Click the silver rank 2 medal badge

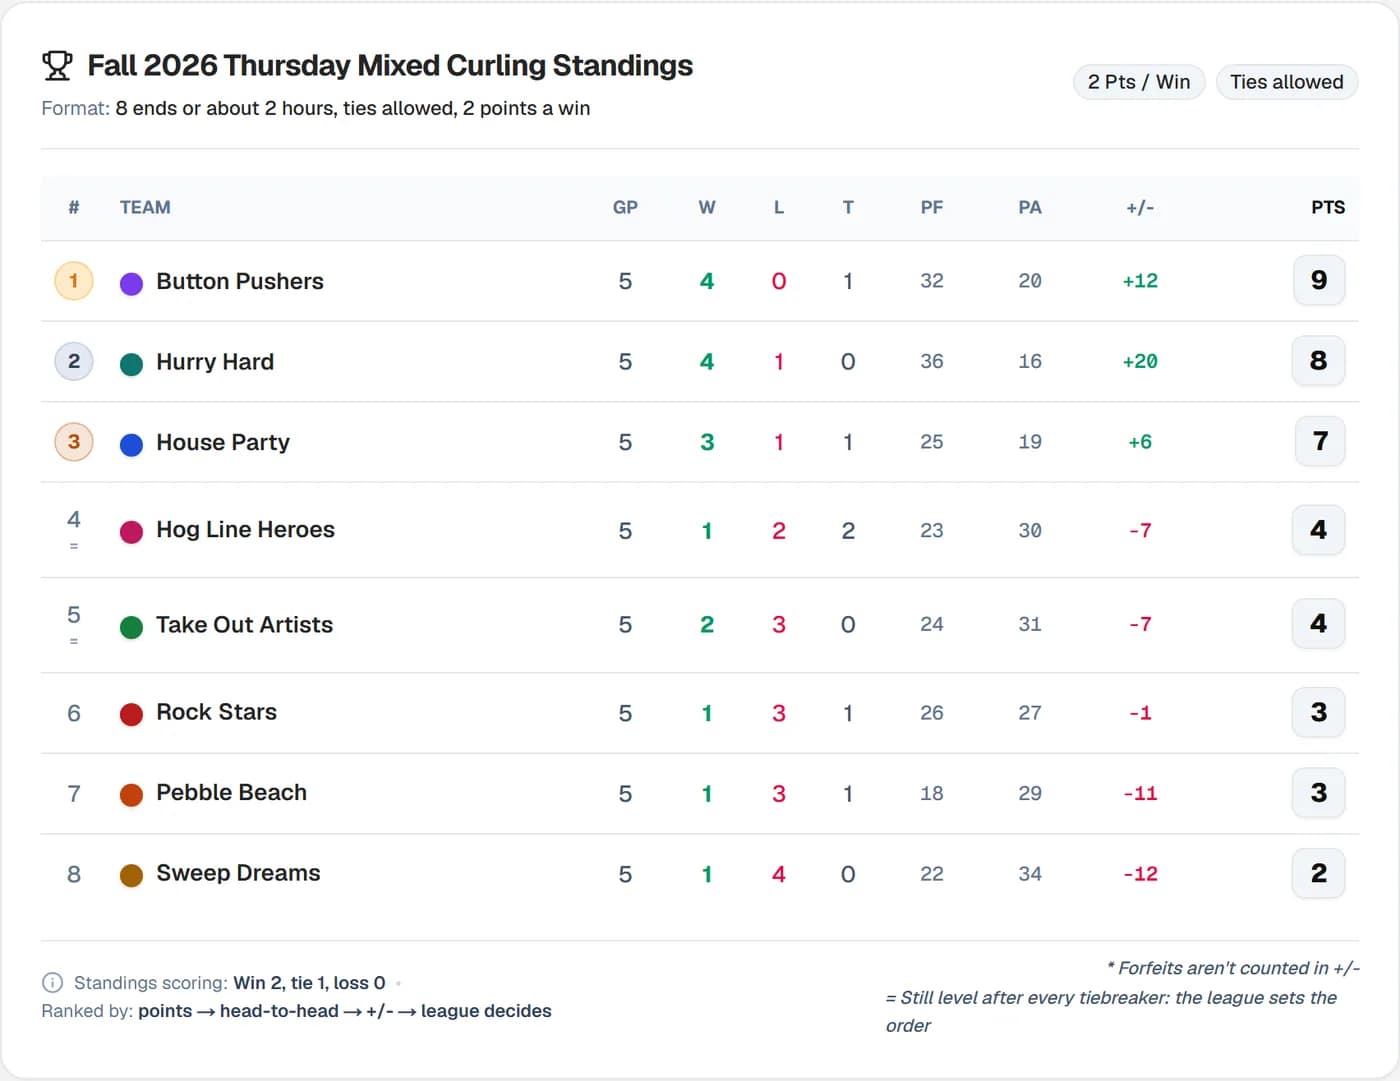coord(74,361)
